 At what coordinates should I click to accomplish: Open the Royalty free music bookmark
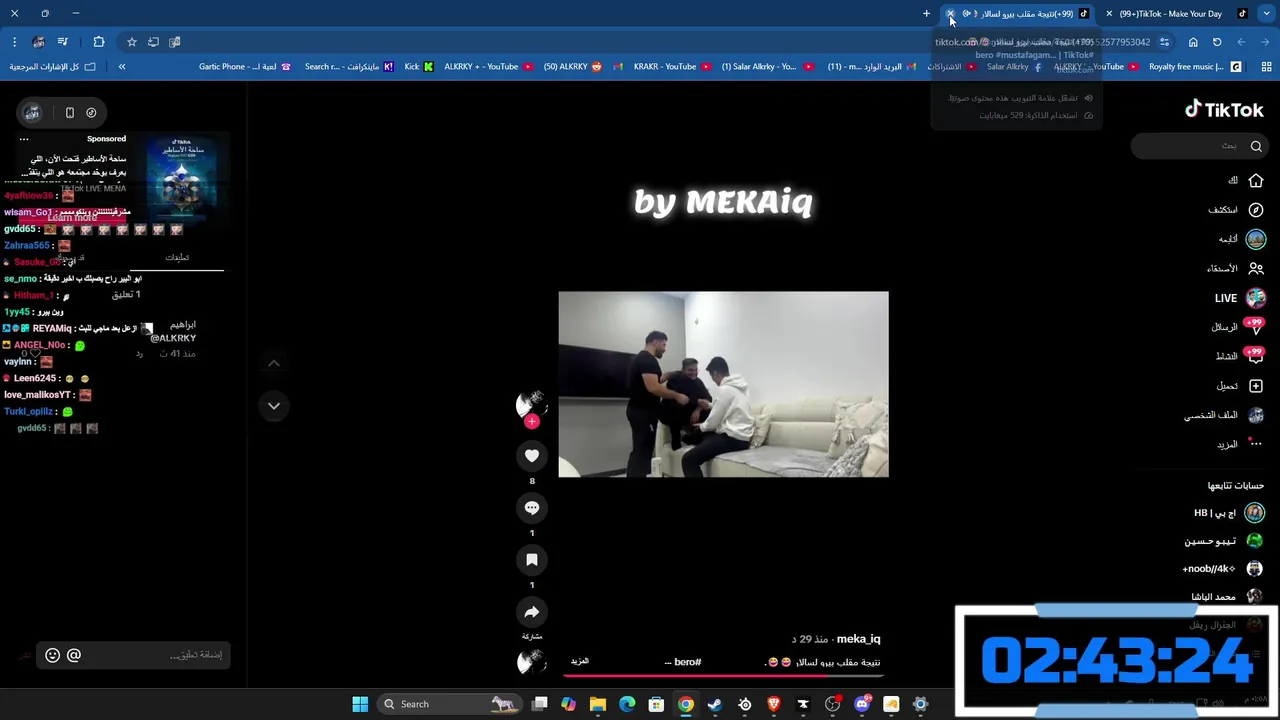coord(1194,67)
